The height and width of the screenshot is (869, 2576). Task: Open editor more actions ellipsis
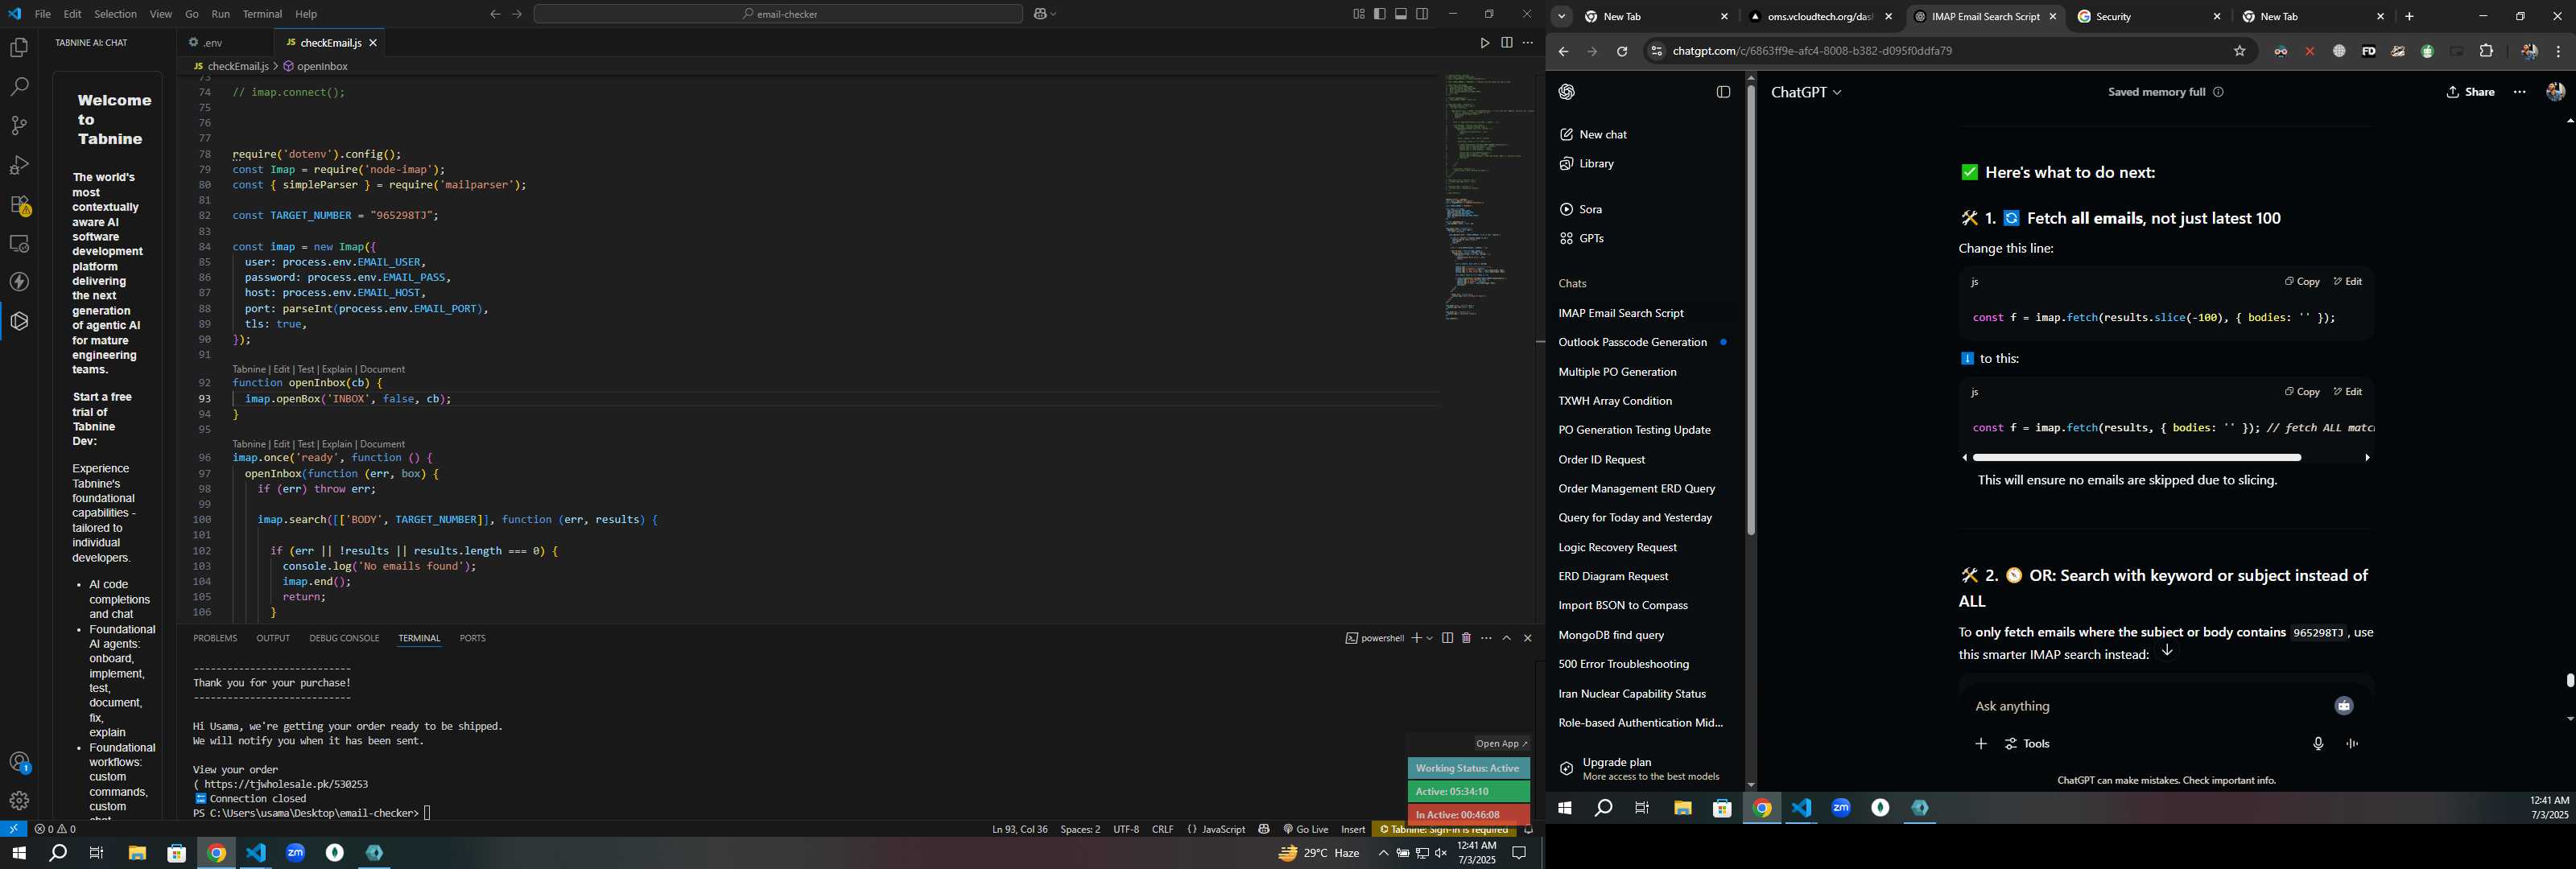pos(1528,43)
